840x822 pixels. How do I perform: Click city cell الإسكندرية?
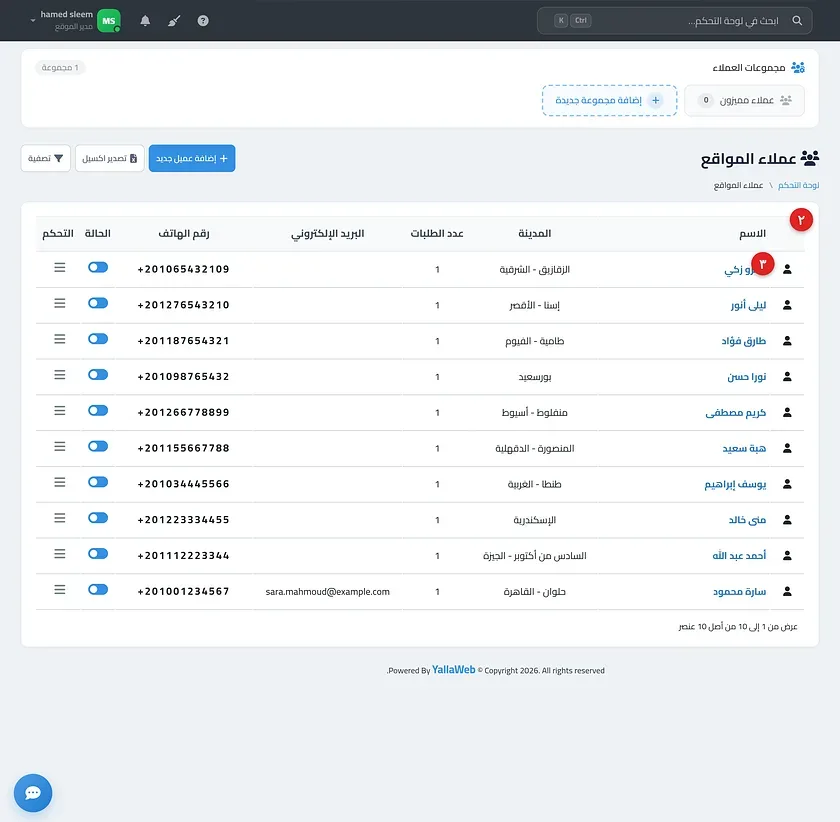535,520
